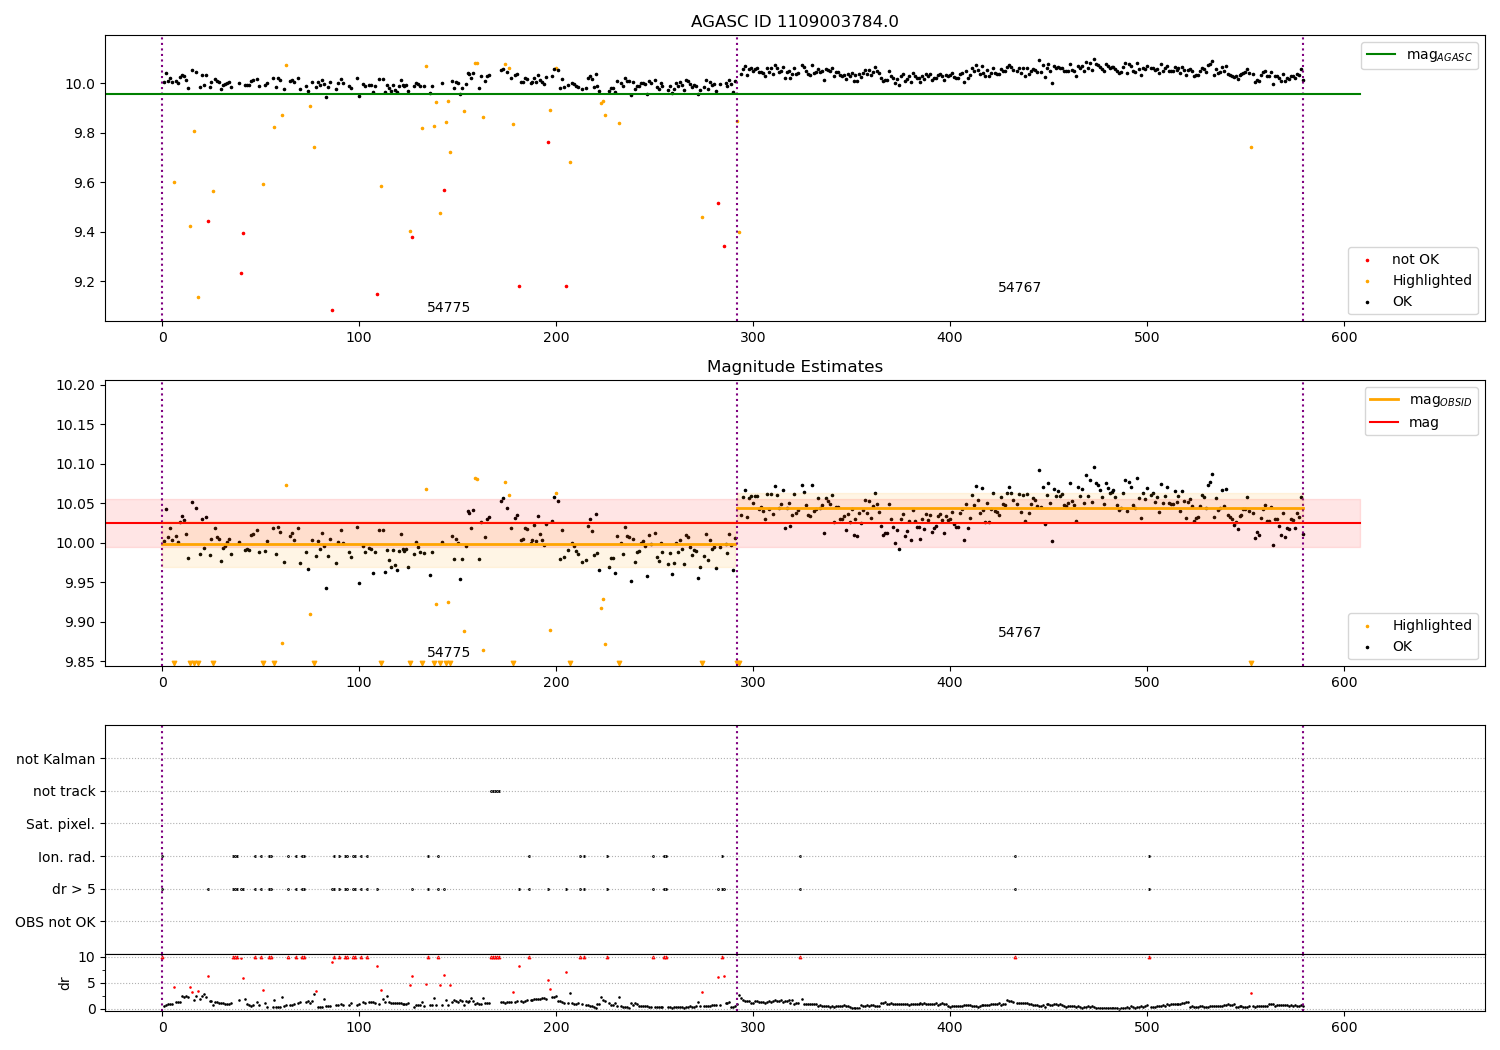Click the 'not Kalman' axis label
Viewport: 1500px width, 1050px height.
click(56, 759)
